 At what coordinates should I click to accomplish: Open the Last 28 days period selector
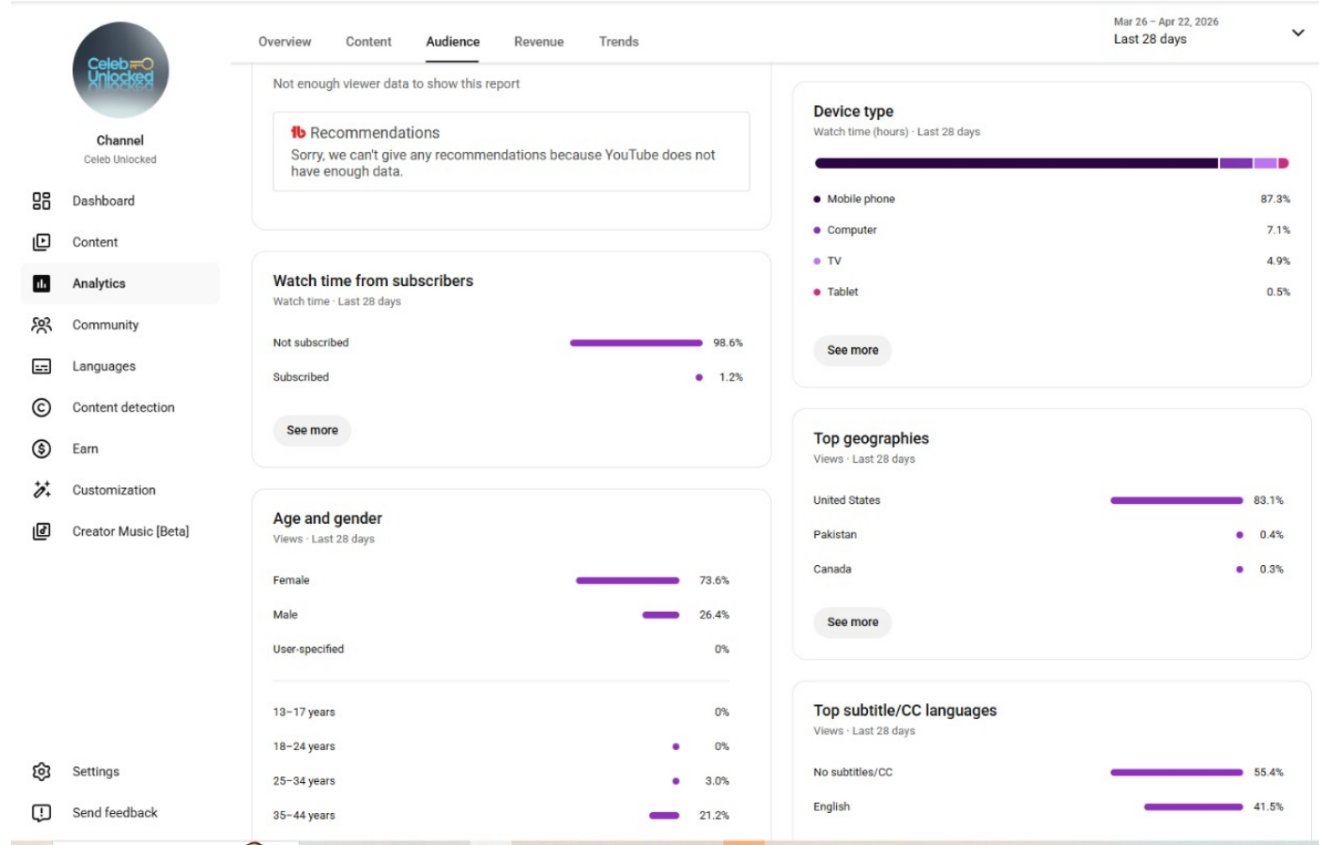tap(1150, 39)
